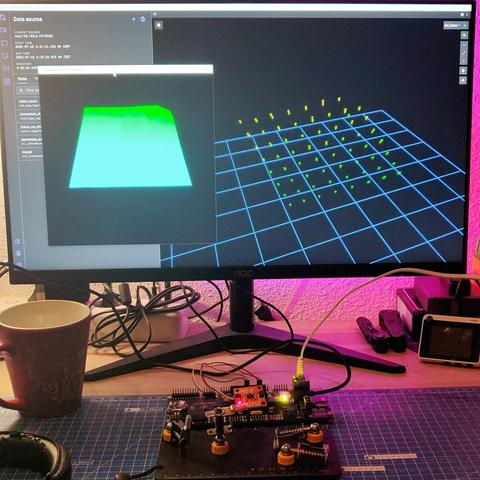Select the Click to publish tool
480x480 pixels.
coord(464,60)
